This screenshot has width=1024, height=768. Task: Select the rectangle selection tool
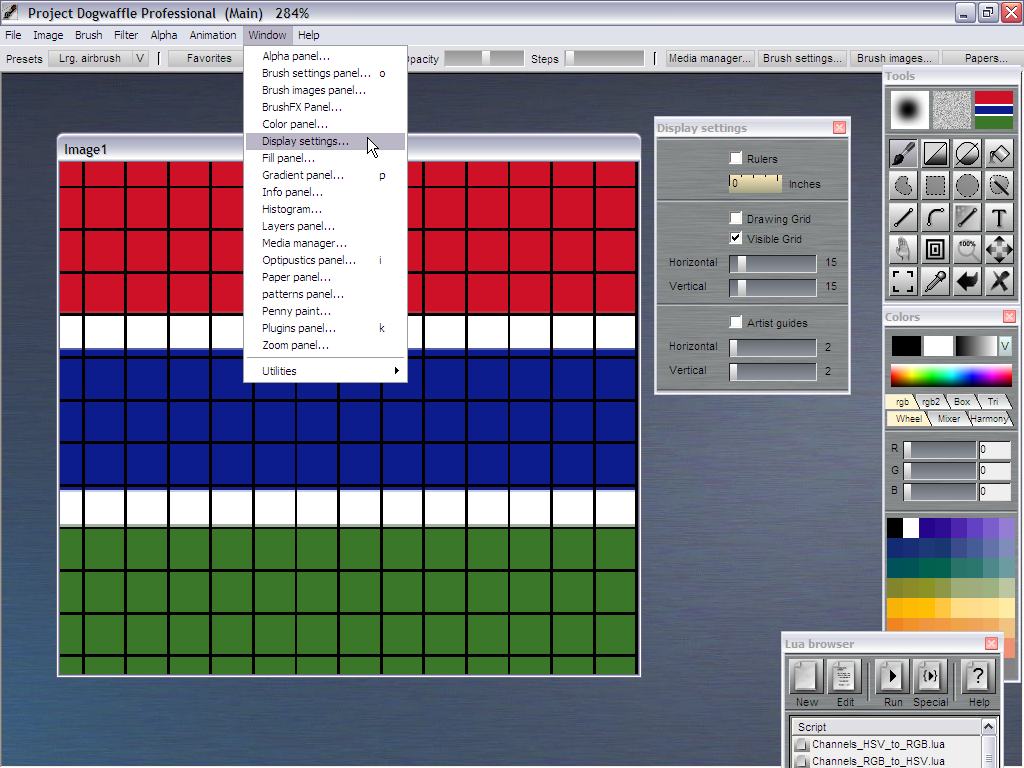pyautogui.click(x=935, y=186)
